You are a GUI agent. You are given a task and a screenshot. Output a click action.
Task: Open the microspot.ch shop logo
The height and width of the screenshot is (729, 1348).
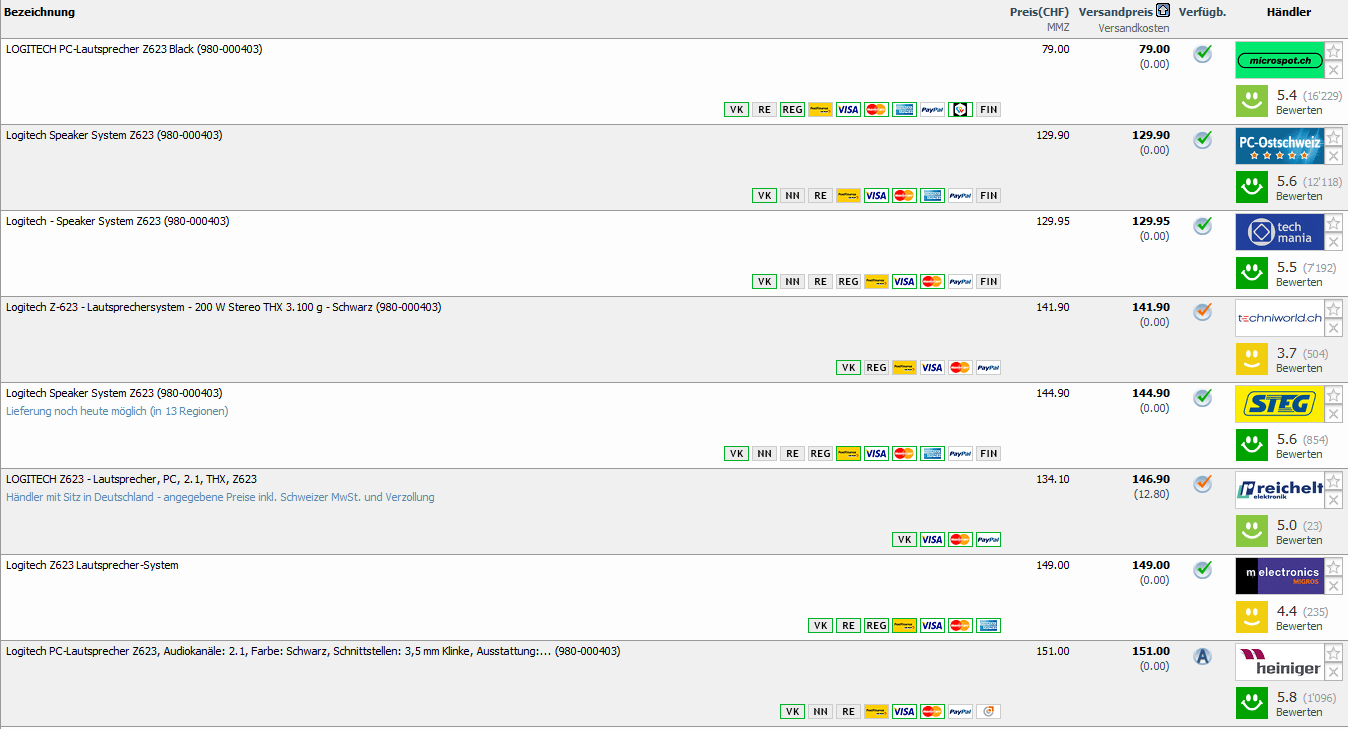1279,60
